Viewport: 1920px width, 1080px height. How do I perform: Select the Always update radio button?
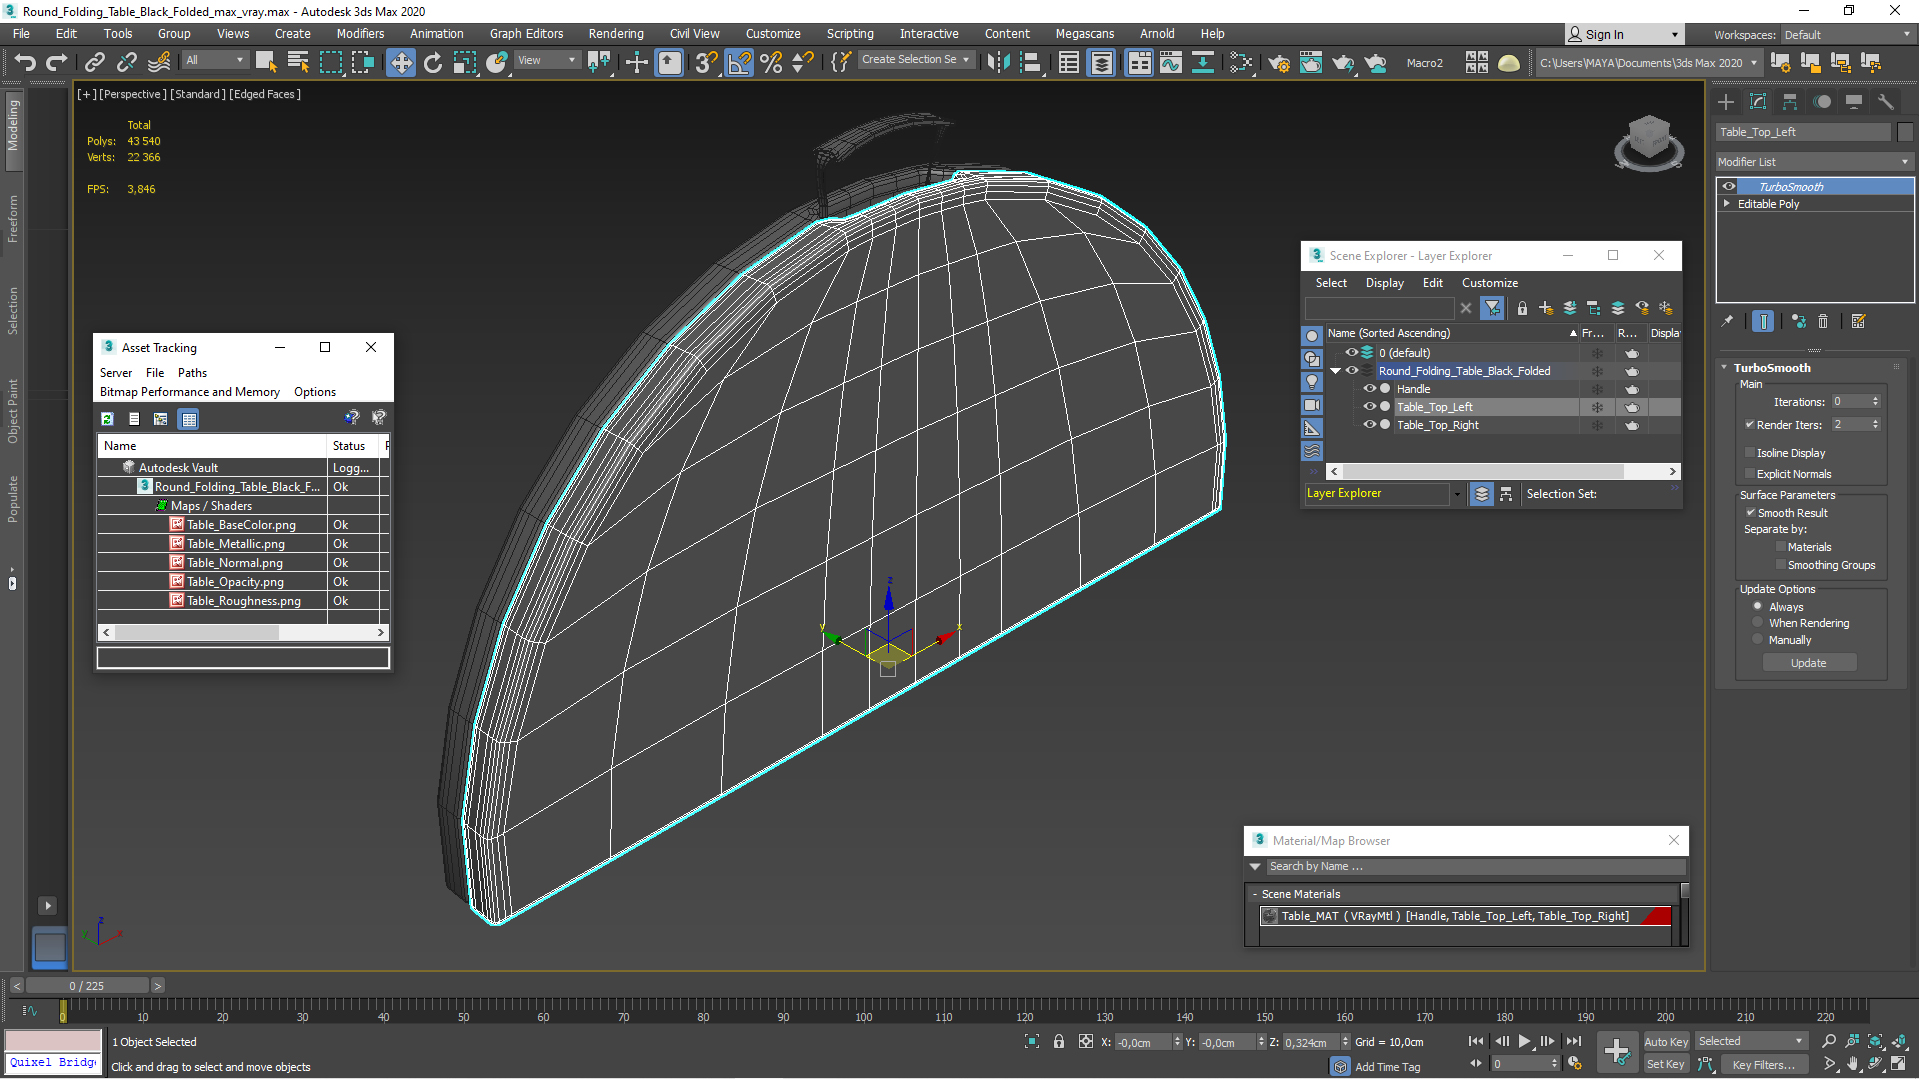pos(1758,606)
